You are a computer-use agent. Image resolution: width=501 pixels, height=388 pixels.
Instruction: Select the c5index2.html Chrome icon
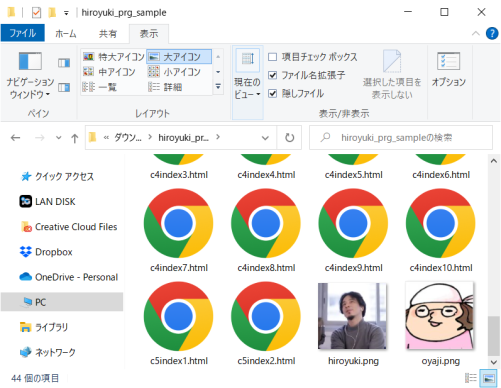coord(266,316)
